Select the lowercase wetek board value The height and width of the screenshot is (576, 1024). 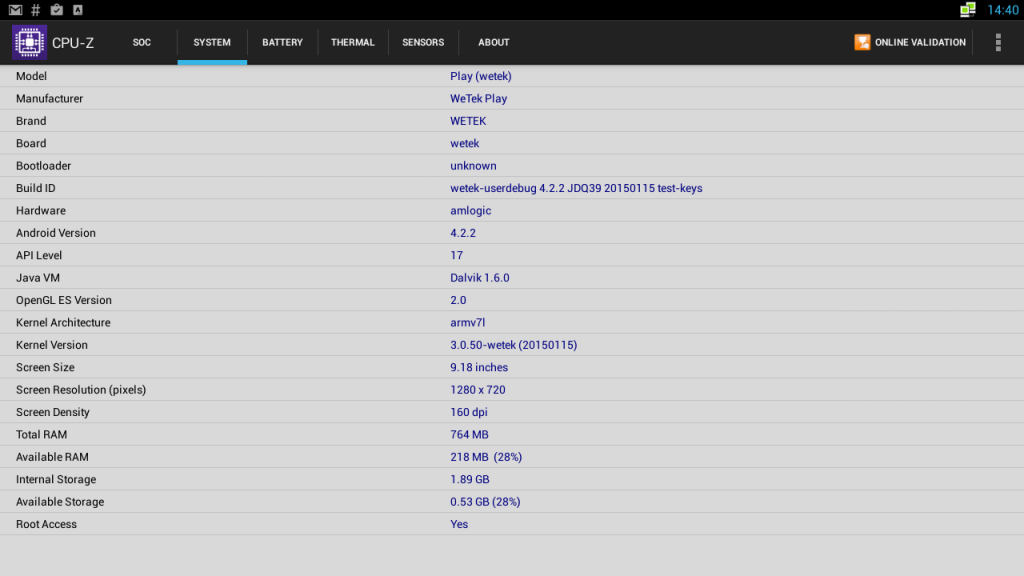(x=465, y=144)
